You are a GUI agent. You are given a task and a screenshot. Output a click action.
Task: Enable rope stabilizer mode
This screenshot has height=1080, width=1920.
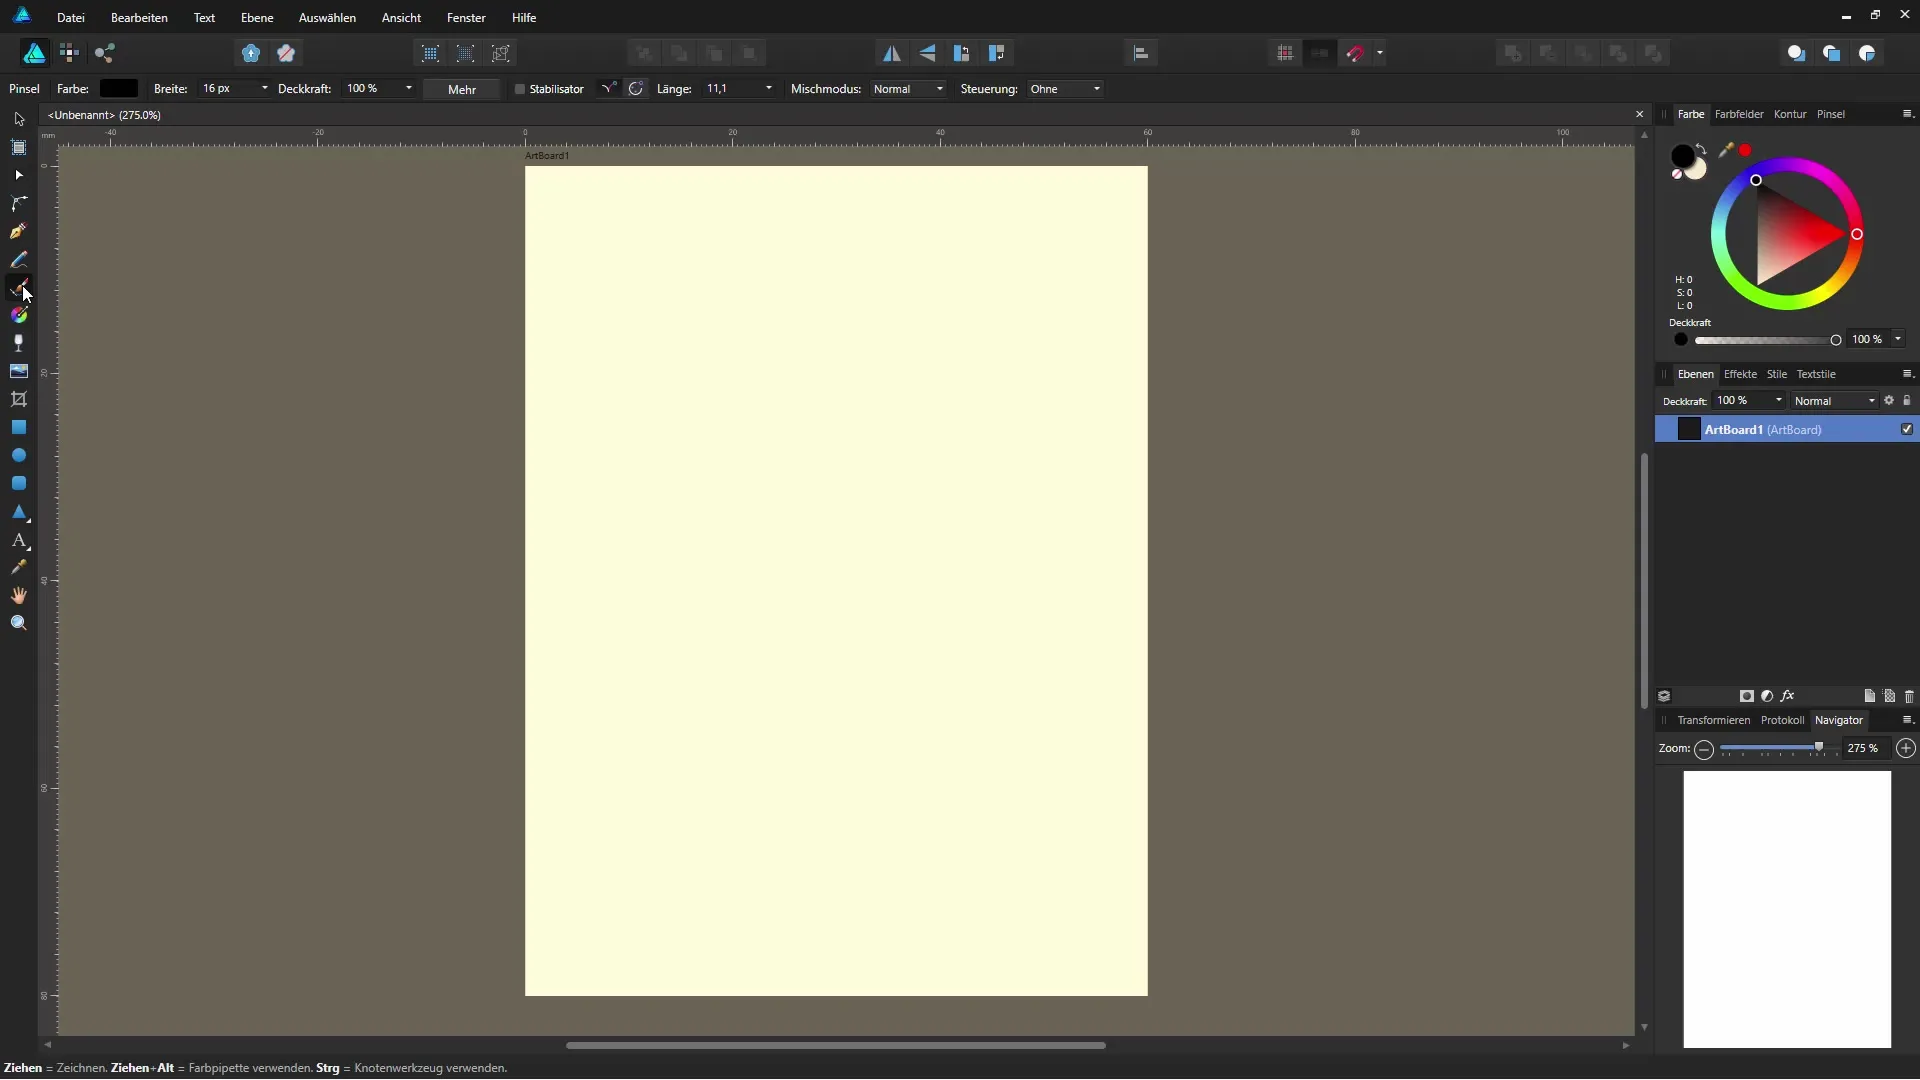(608, 89)
